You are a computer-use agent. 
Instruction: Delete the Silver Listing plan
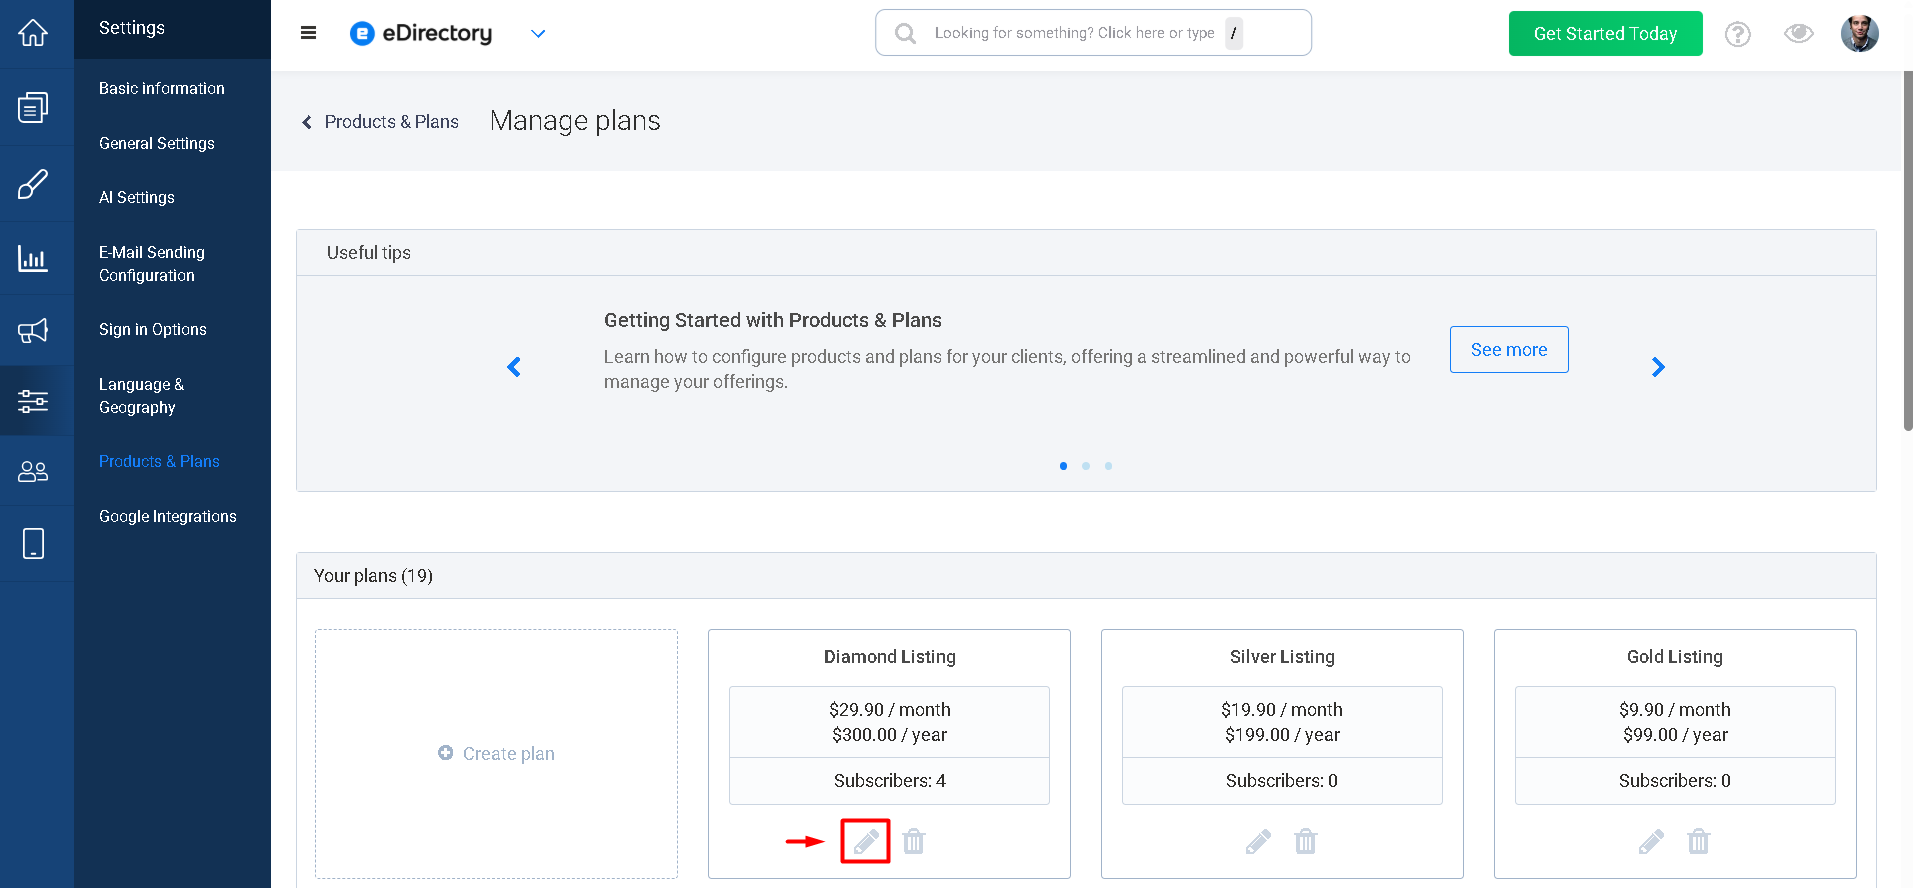tap(1306, 842)
